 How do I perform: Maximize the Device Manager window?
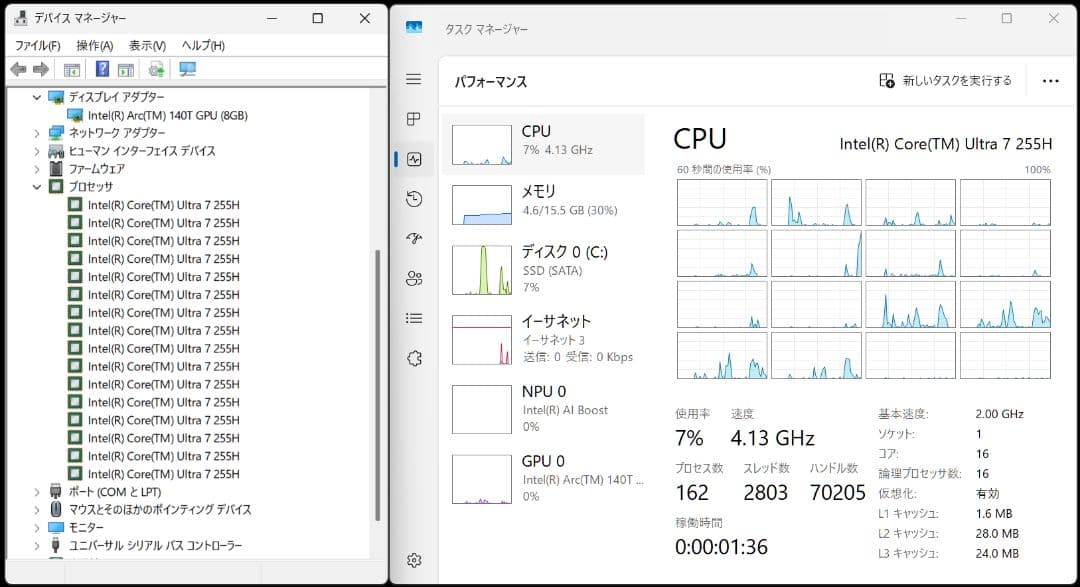pos(318,19)
